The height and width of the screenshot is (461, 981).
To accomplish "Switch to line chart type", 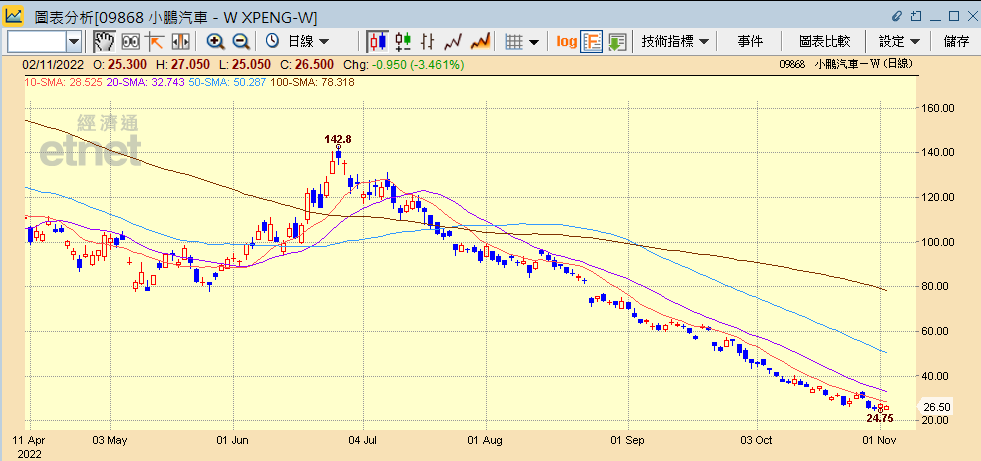I will point(452,42).
